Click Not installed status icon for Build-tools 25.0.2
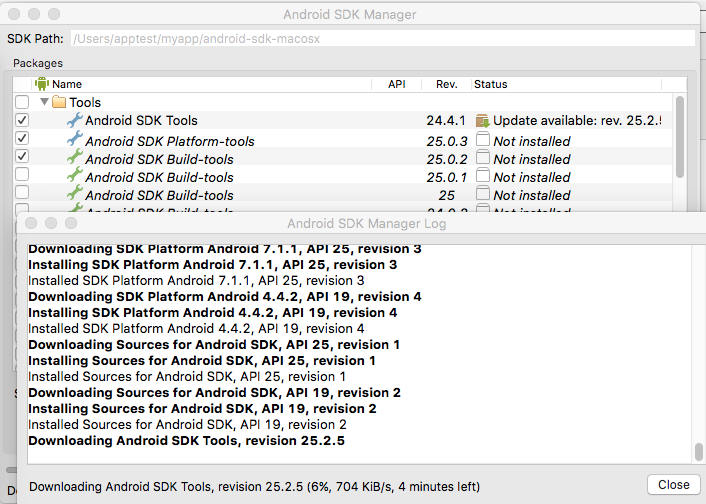This screenshot has width=706, height=504. [x=483, y=157]
